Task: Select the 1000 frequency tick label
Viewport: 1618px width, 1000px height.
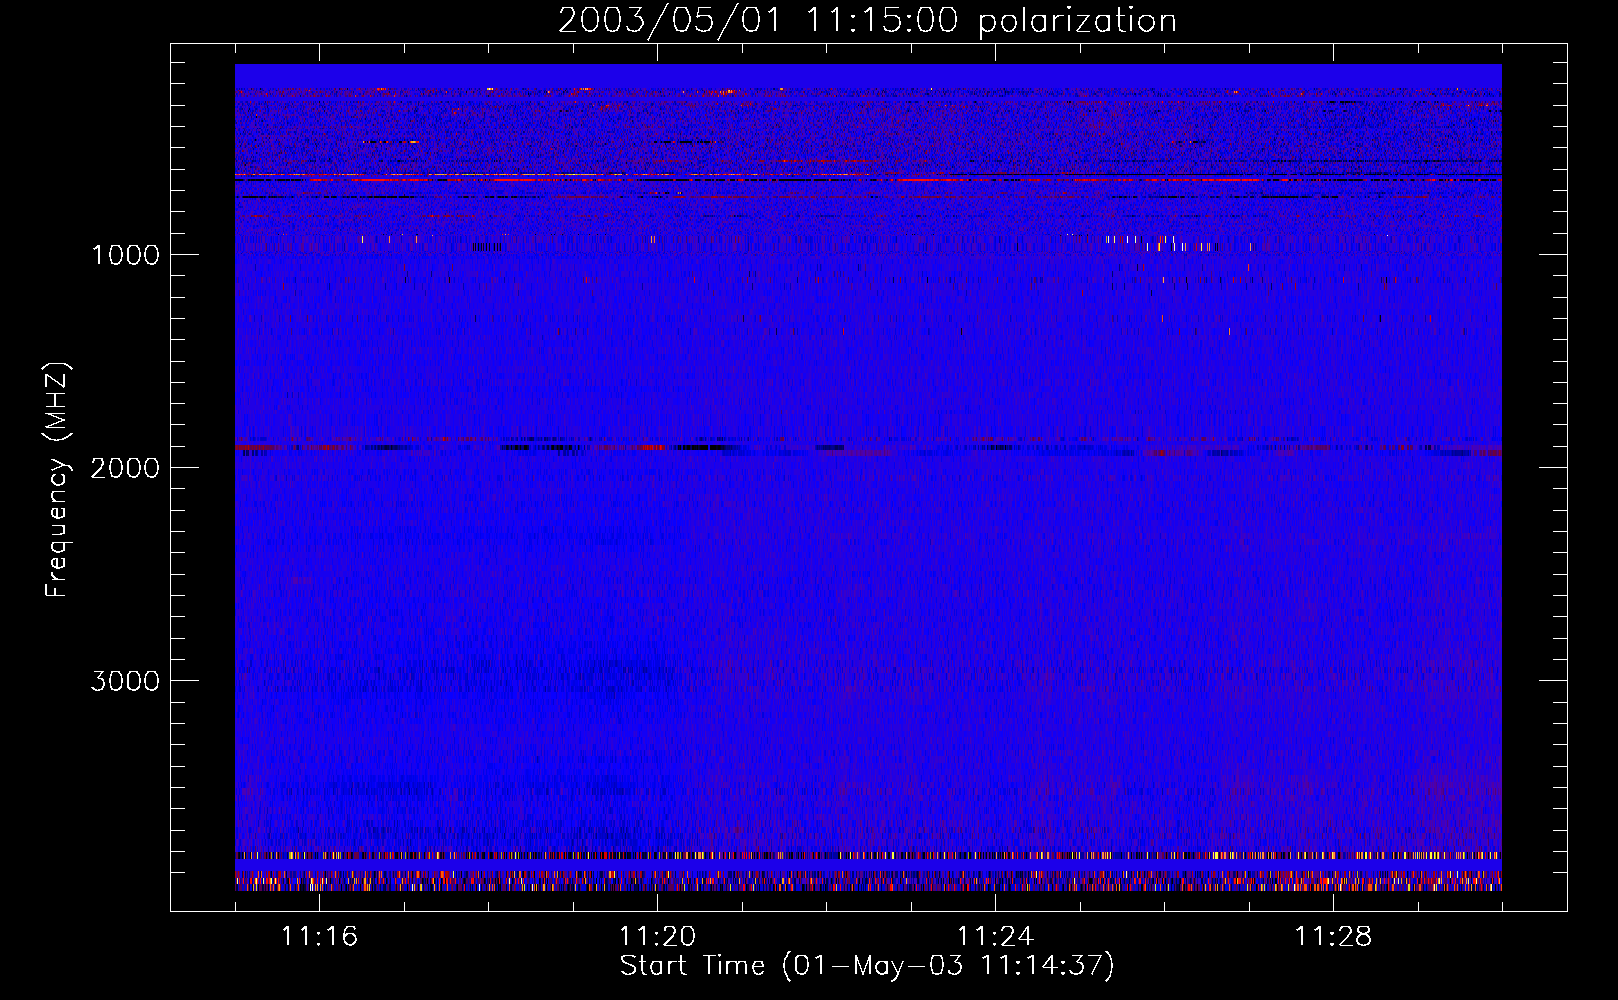Action: click(x=125, y=255)
